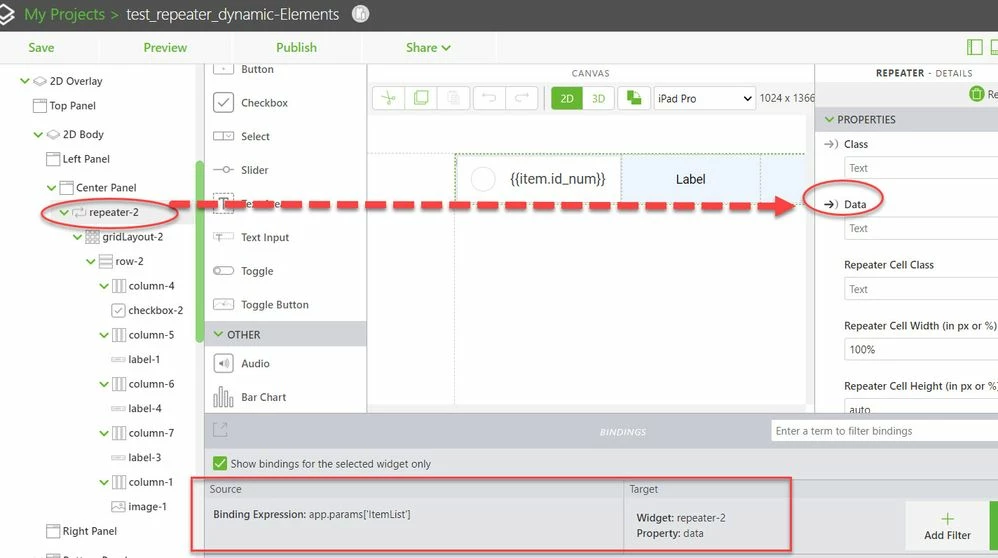Click the project info icon beside project name
The width and height of the screenshot is (998, 558).
click(360, 14)
